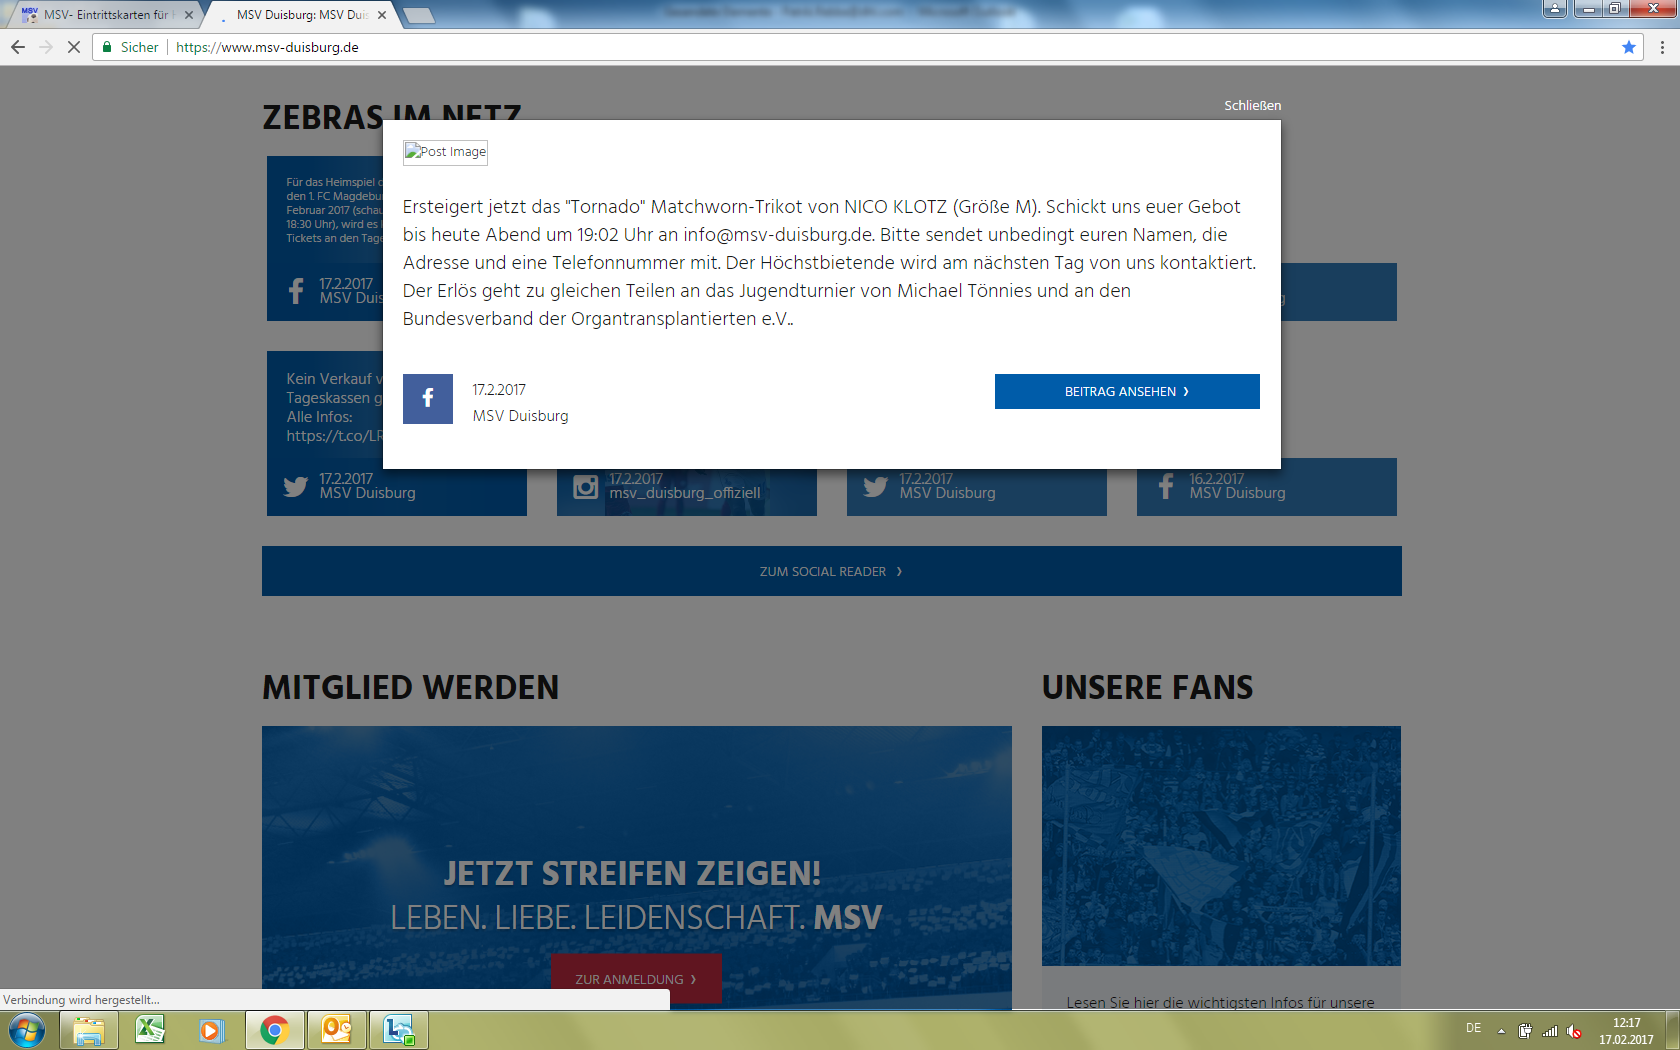Show hidden tray icons arrow
Viewport: 1680px width, 1050px height.
[1501, 1031]
